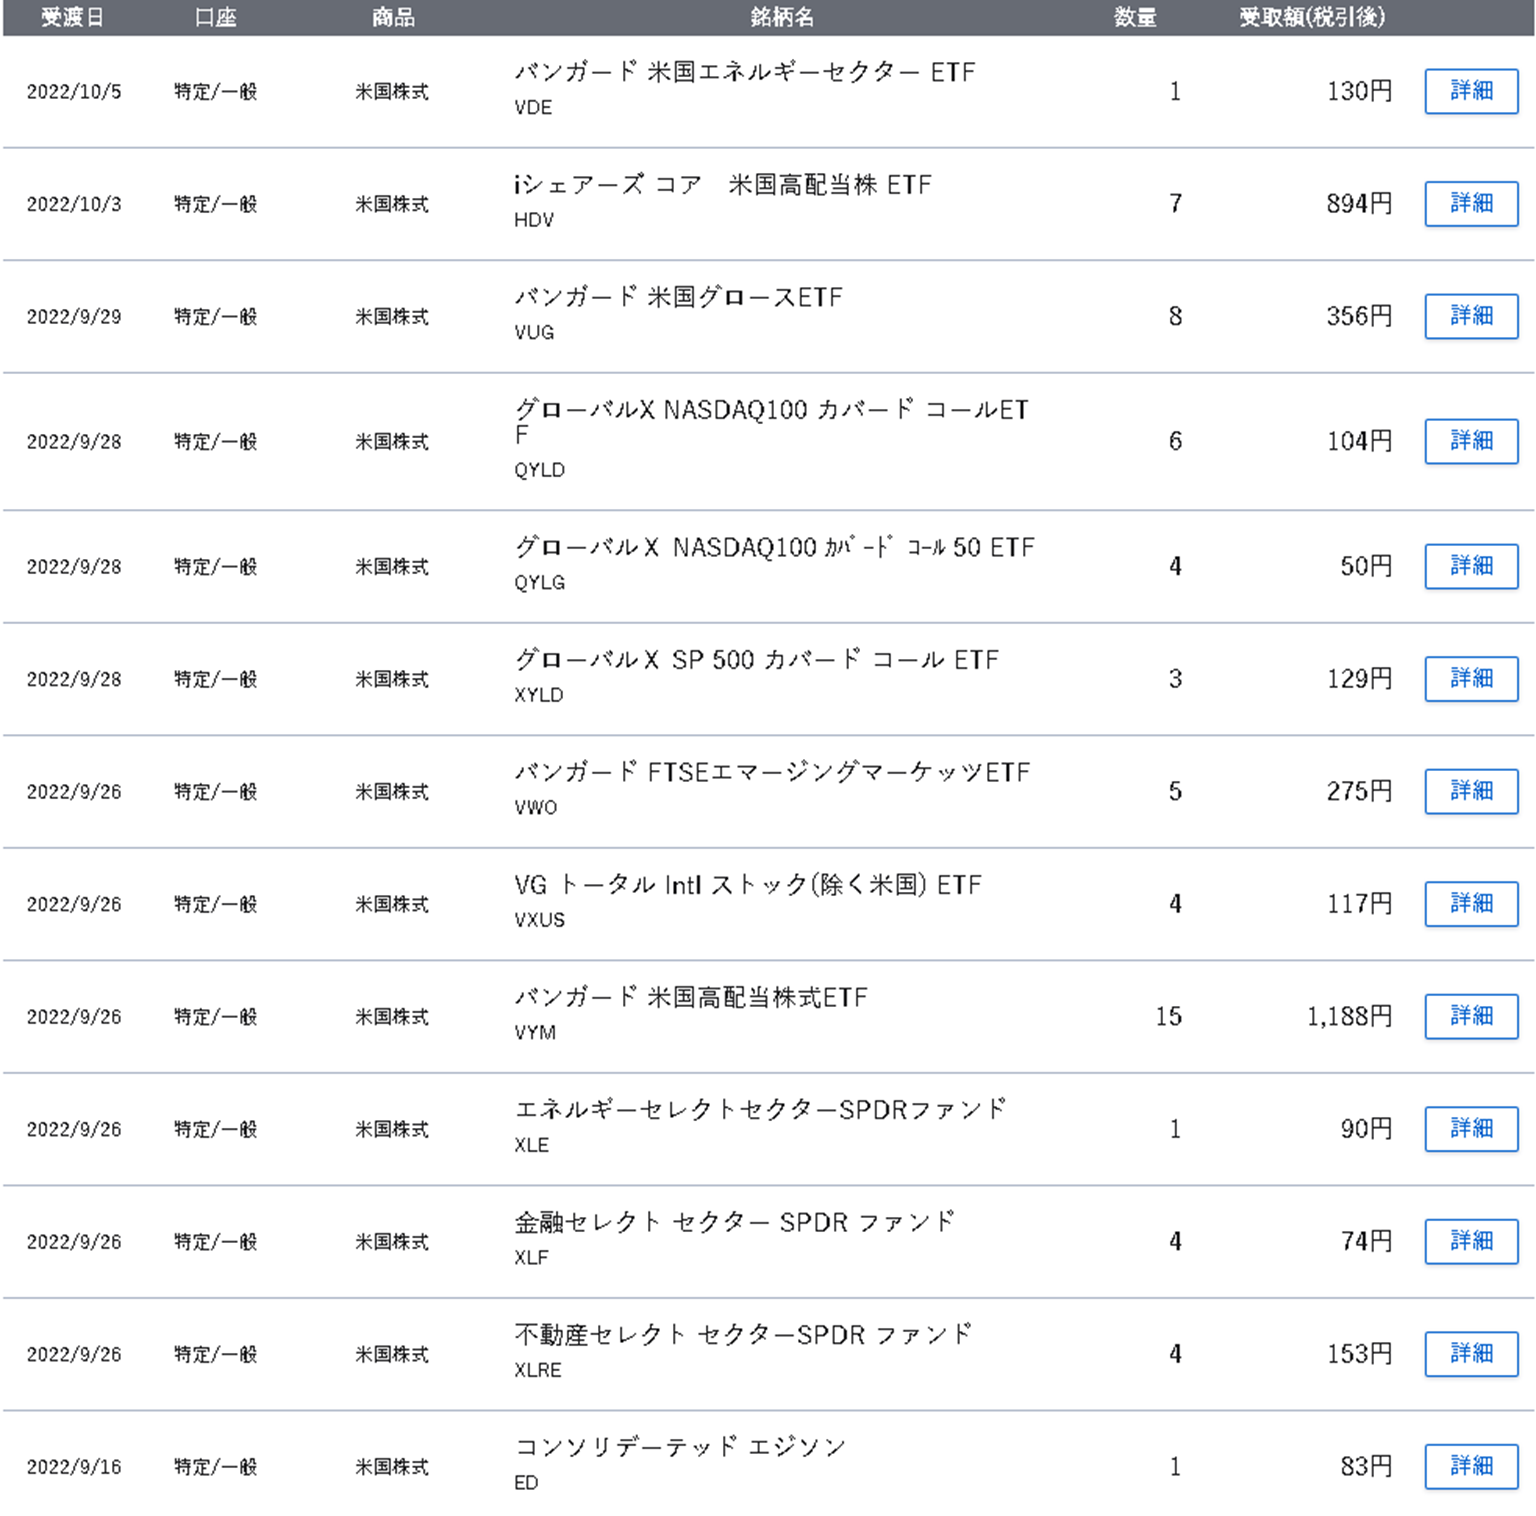
Task: Click 詳細 button in HDV row
Action: [x=1471, y=204]
